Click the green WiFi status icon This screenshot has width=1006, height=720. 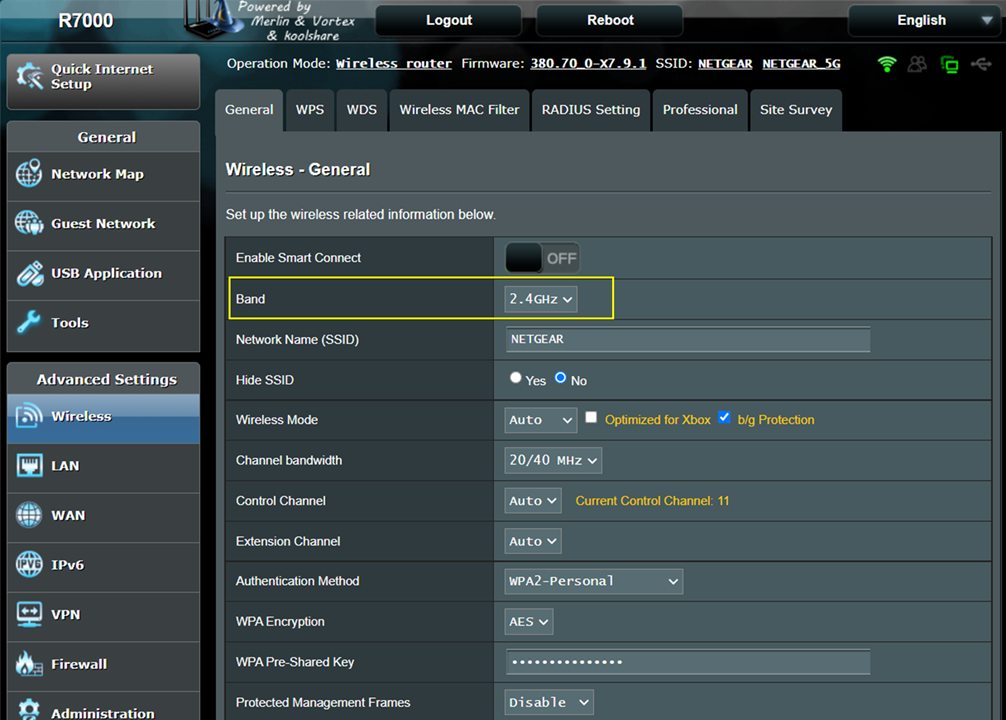886,65
